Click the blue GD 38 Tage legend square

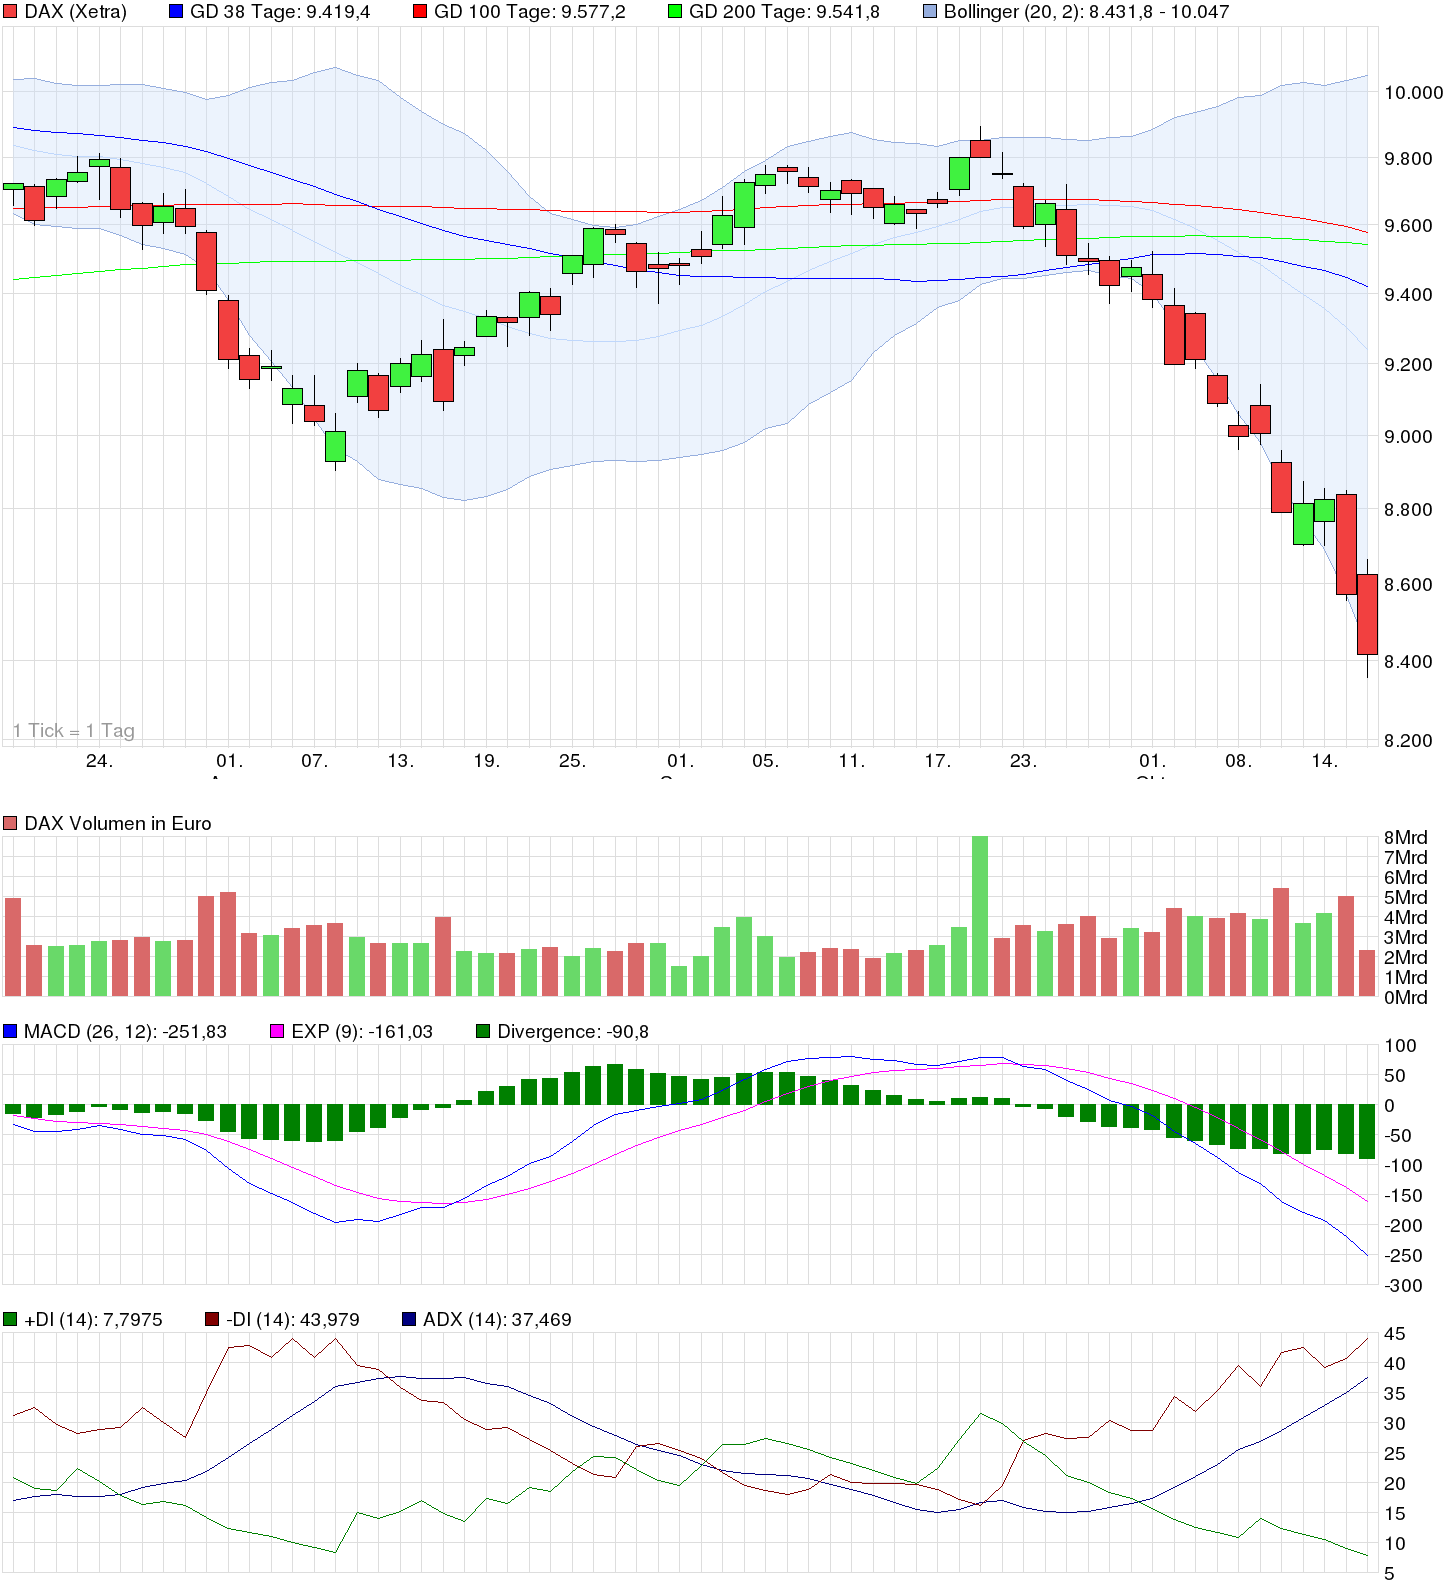pyautogui.click(x=176, y=12)
